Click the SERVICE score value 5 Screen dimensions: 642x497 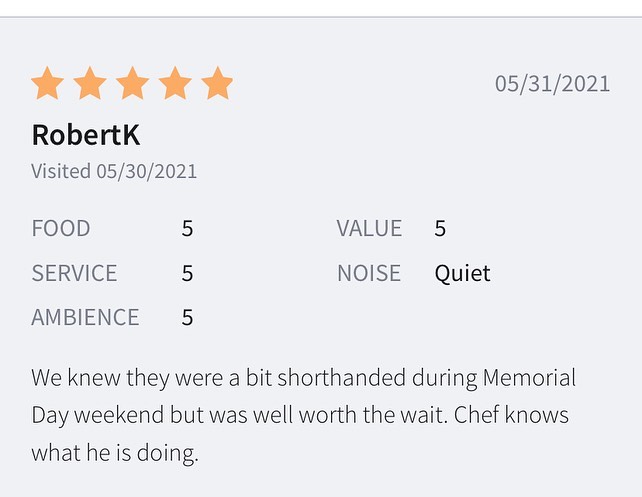coord(187,273)
